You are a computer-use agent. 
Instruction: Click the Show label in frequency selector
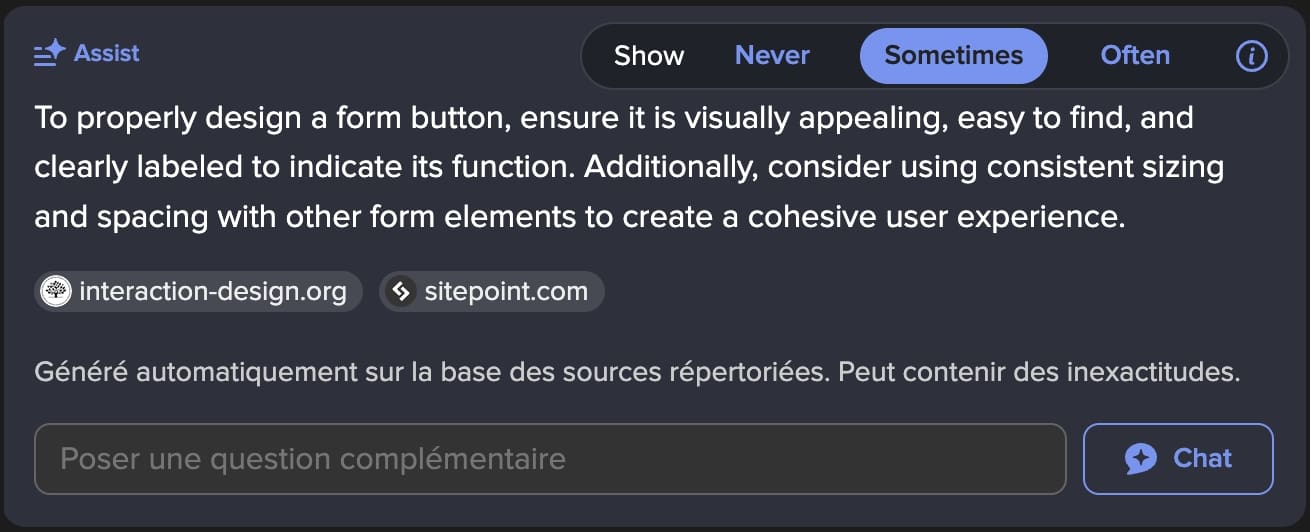tap(649, 56)
